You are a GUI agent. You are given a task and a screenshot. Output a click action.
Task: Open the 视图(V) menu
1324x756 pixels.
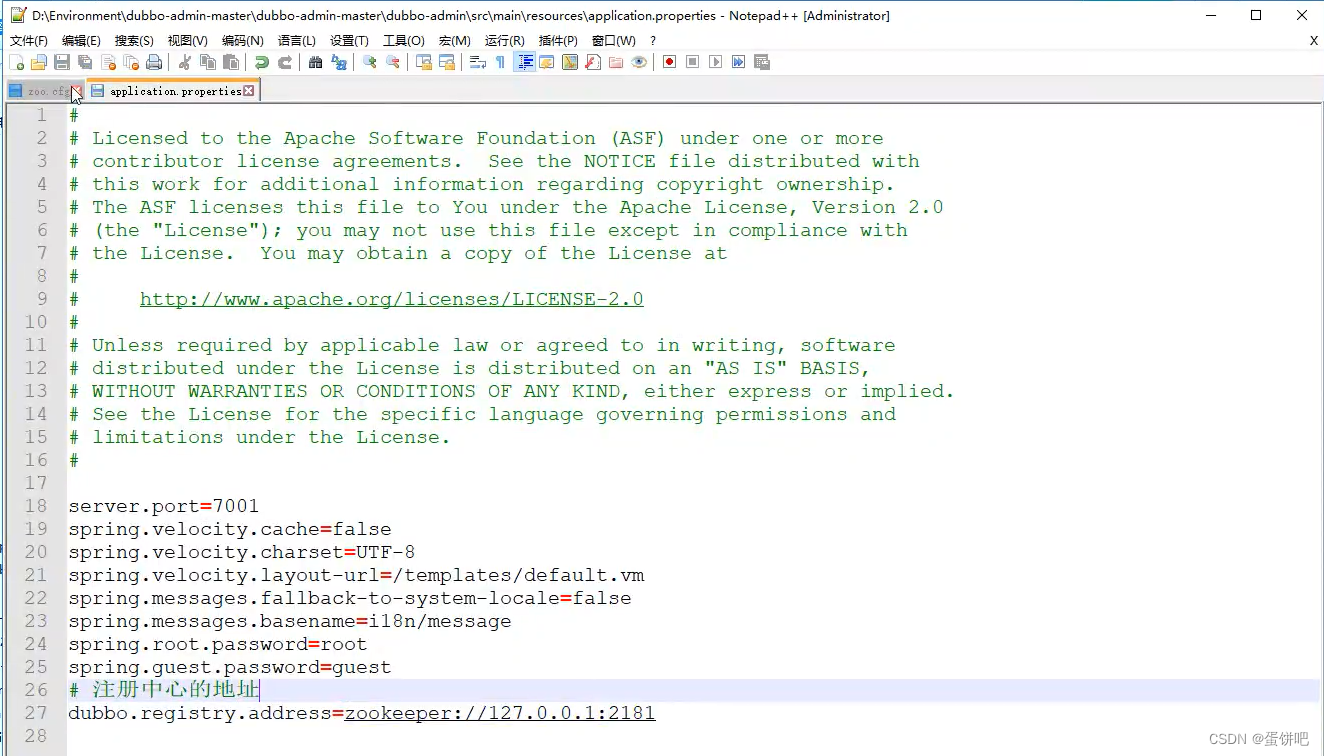(187, 41)
